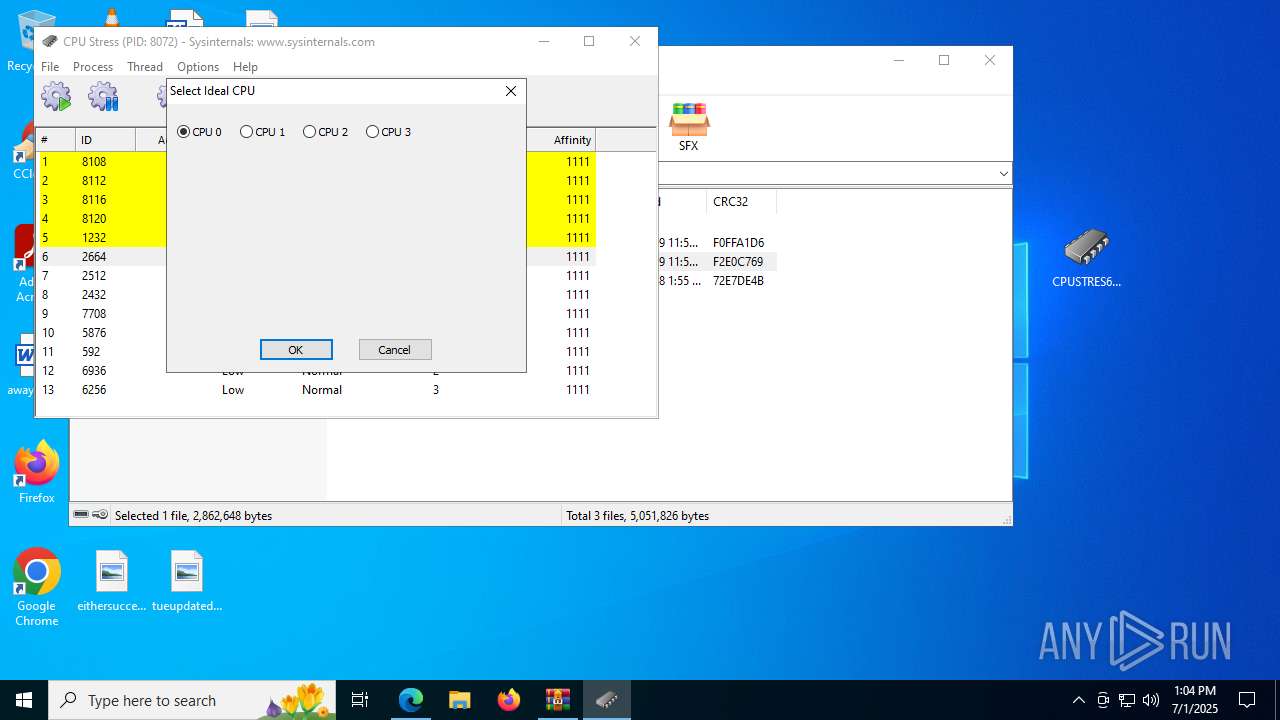Show hidden system tray icons
This screenshot has height=720, width=1280.
click(x=1078, y=700)
